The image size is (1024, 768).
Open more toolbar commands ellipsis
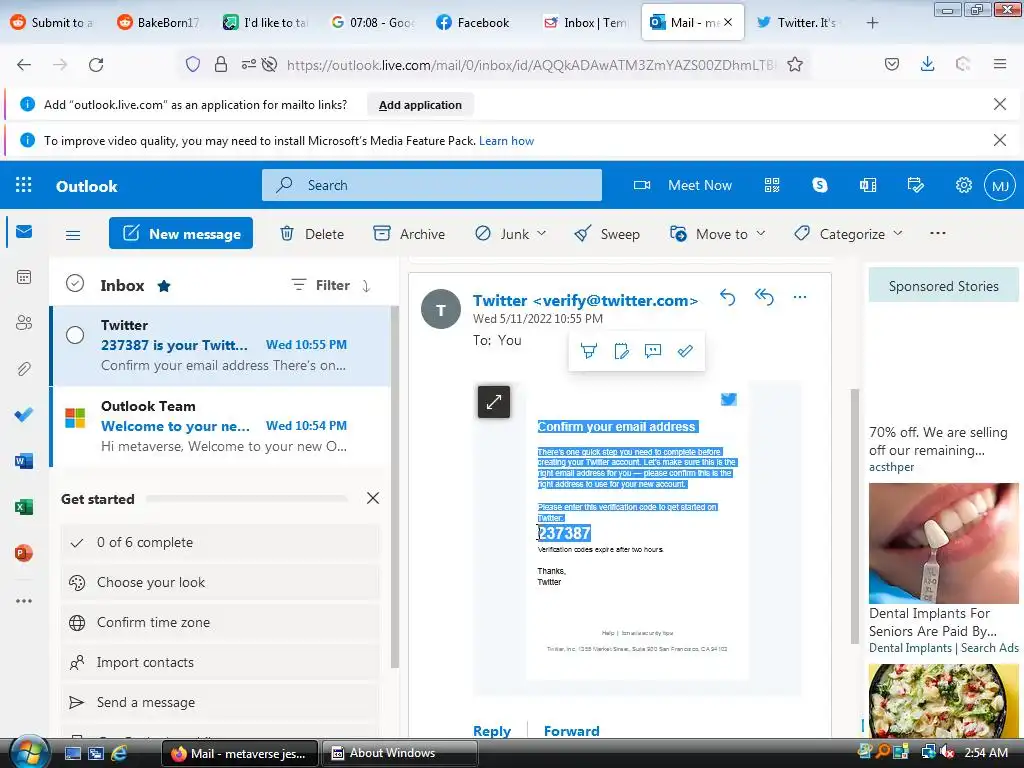click(x=938, y=233)
